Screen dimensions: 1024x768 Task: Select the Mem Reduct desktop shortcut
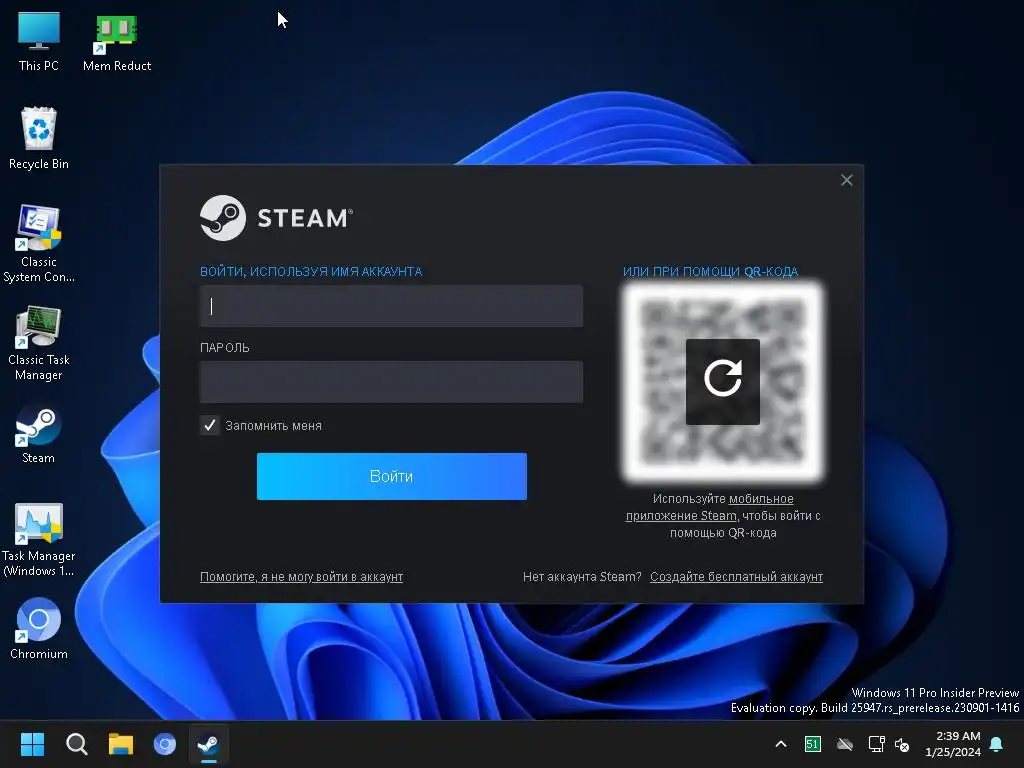point(117,42)
